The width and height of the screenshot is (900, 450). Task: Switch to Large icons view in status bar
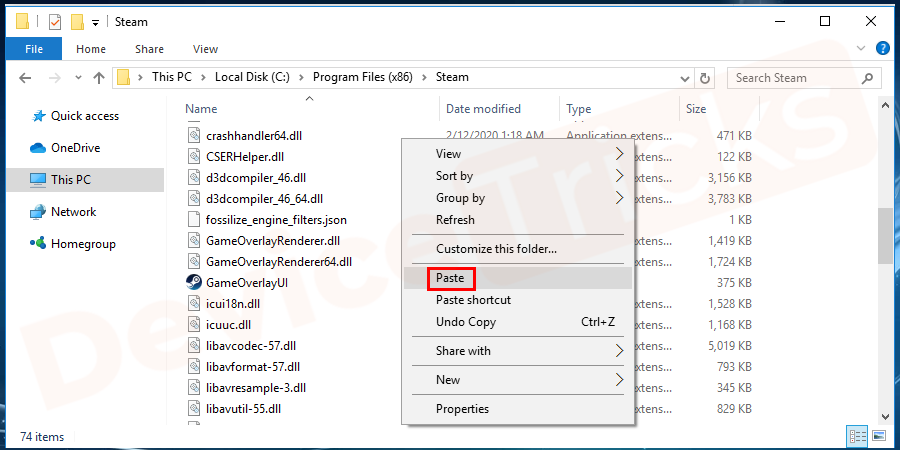879,435
